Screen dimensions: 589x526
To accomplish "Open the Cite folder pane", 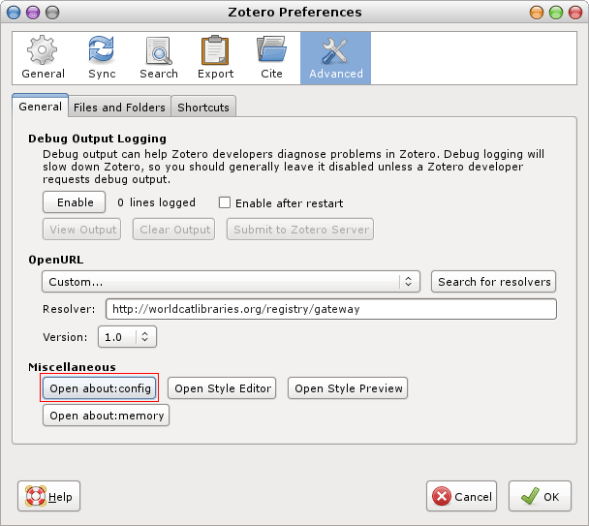I will [x=271, y=58].
